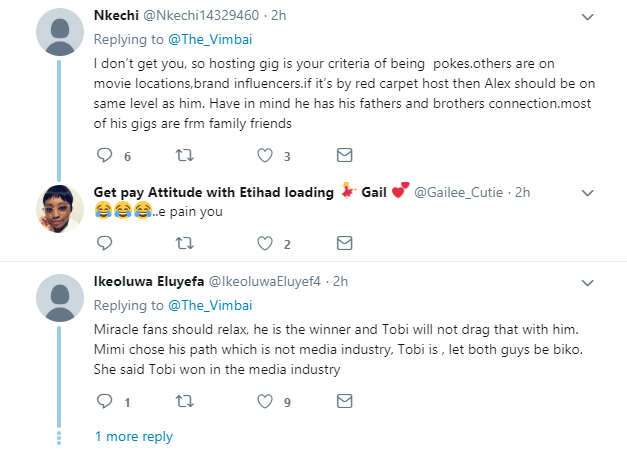Open Nkechi's default avatar
This screenshot has height=454, width=627.
(59, 35)
